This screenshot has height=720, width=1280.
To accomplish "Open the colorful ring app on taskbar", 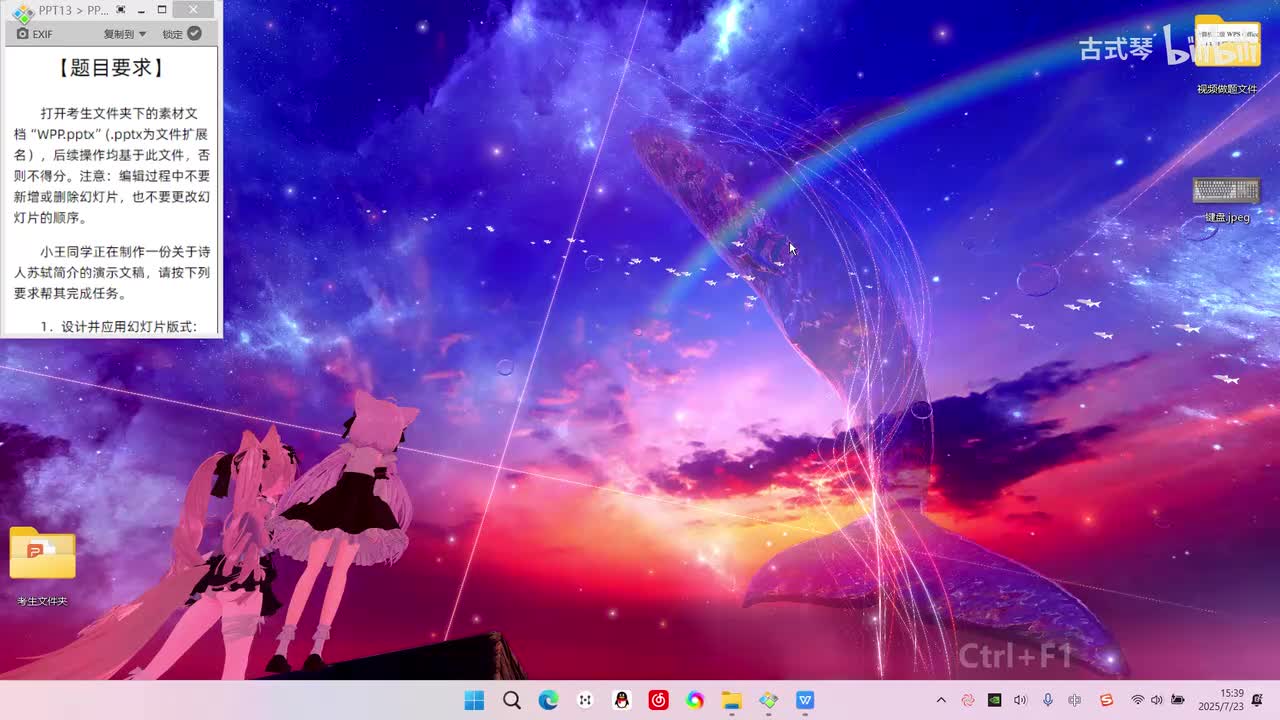I will pyautogui.click(x=695, y=700).
